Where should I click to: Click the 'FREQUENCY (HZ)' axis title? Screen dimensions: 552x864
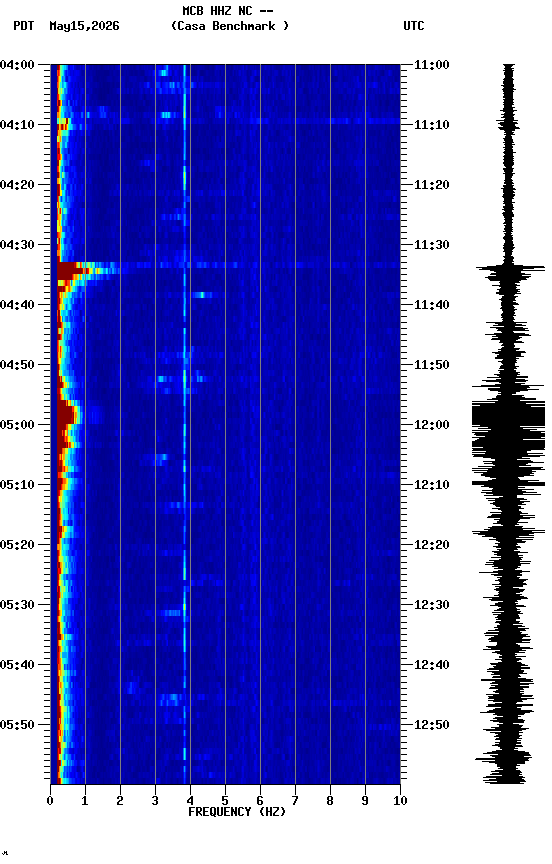pos(237,812)
